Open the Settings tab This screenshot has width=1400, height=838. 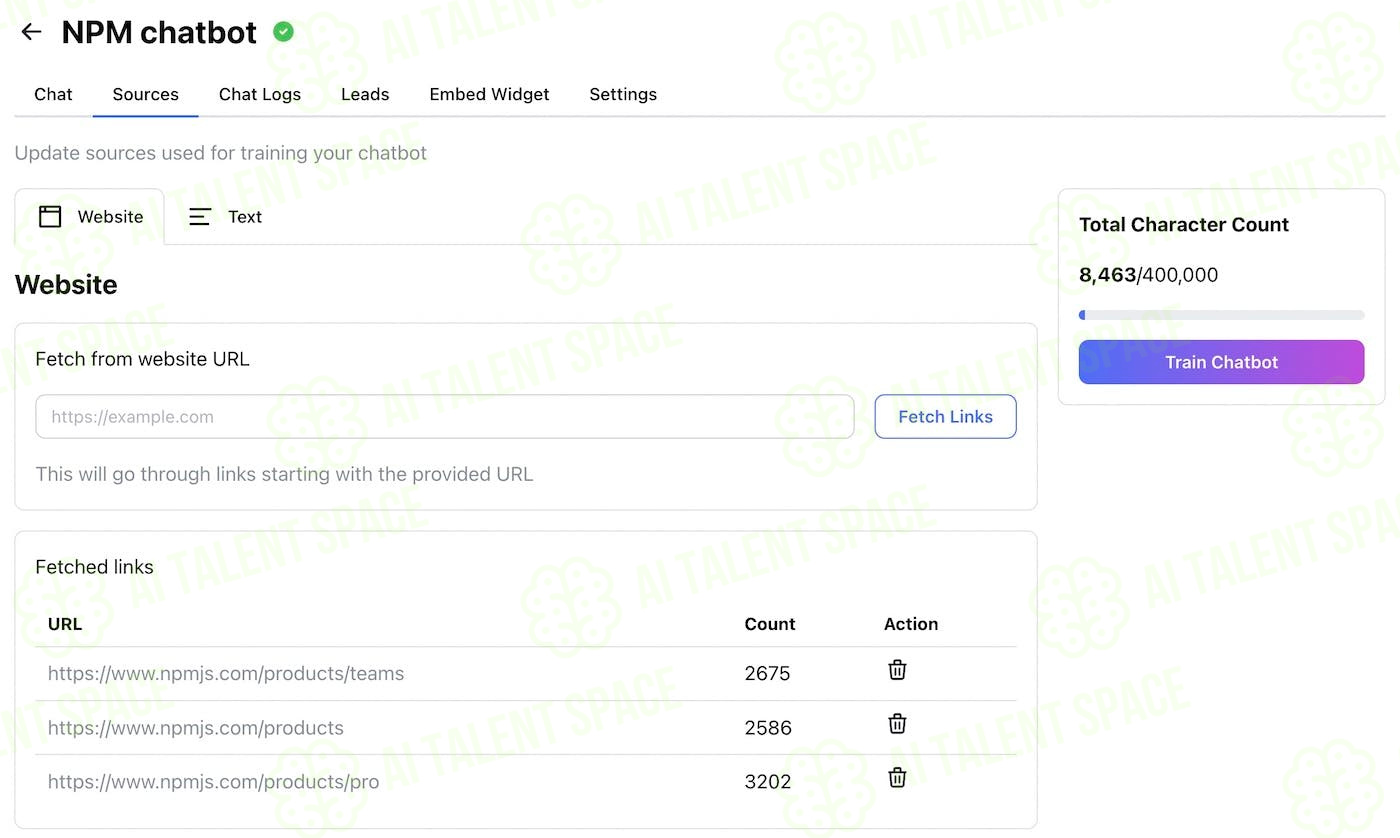tap(623, 94)
